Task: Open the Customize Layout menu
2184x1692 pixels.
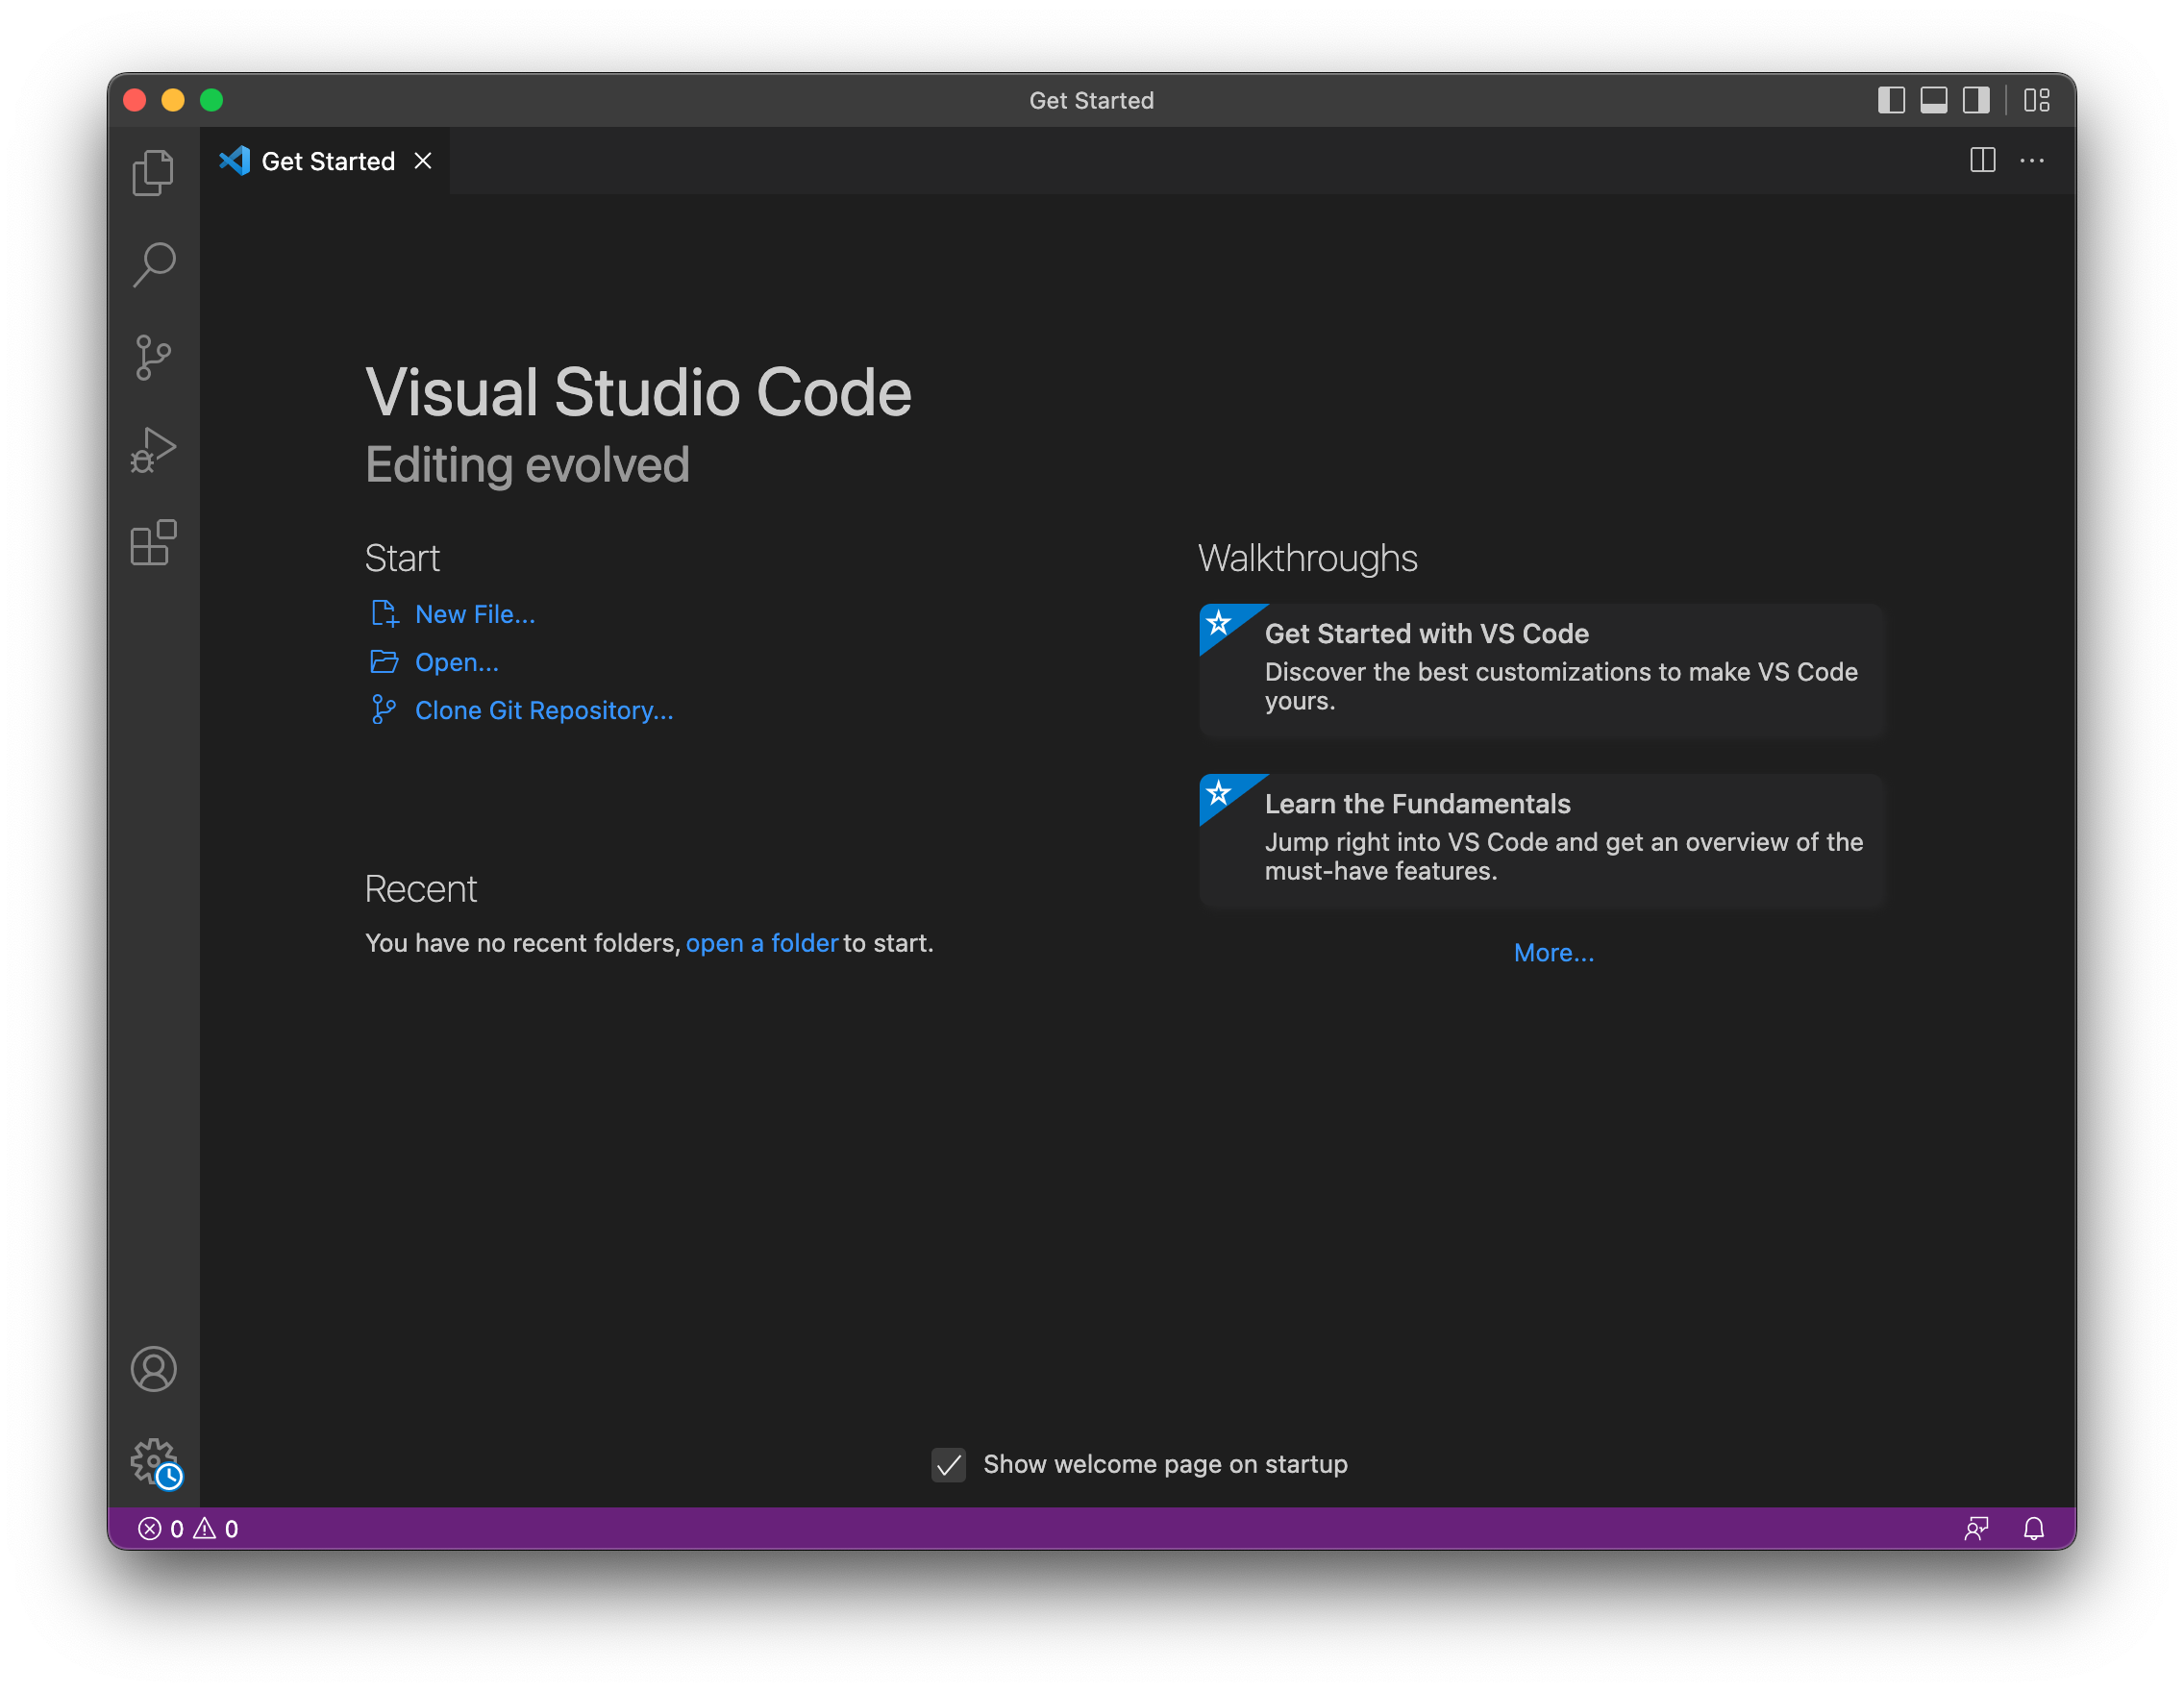Action: (x=2037, y=100)
